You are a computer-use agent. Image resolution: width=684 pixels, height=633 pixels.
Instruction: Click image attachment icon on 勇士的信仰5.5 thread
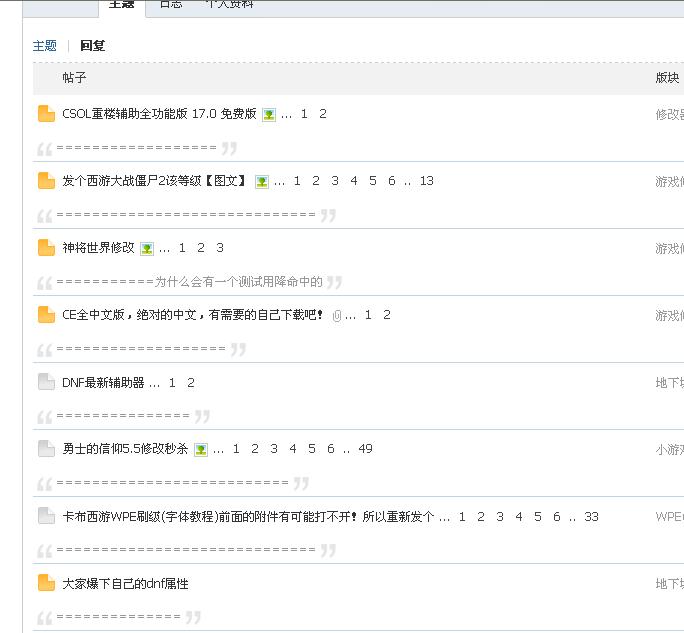click(x=201, y=449)
